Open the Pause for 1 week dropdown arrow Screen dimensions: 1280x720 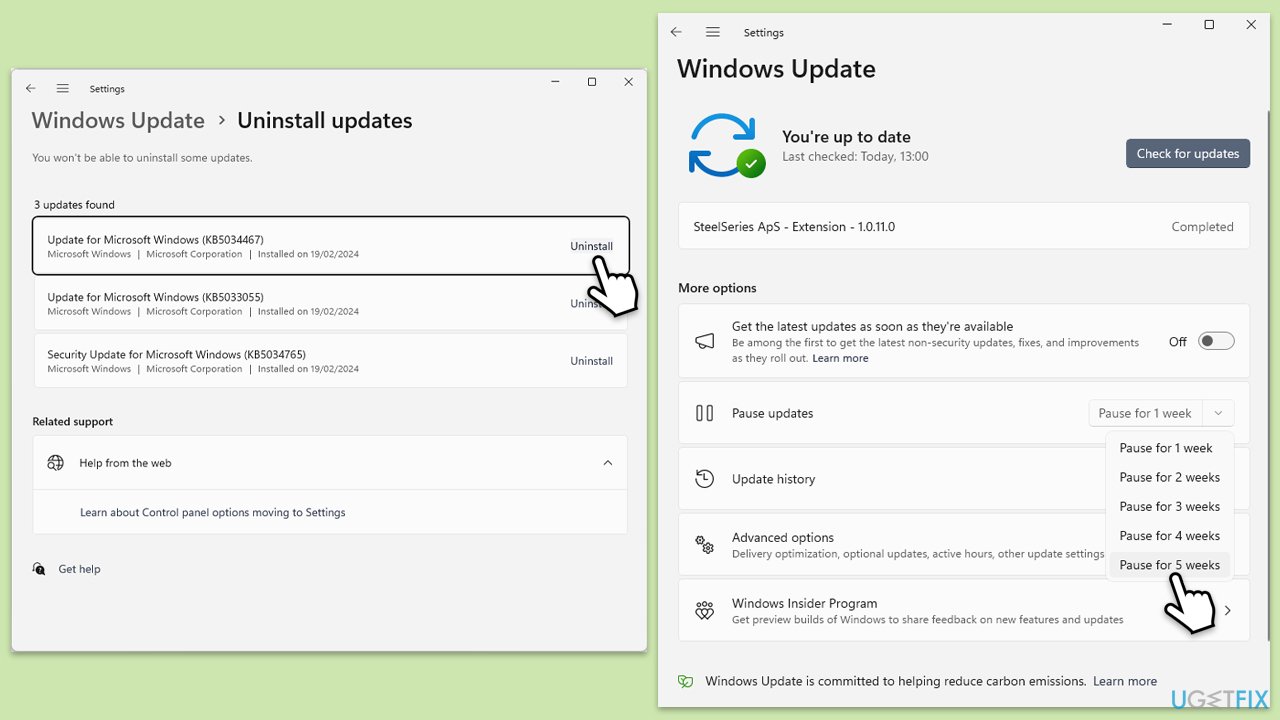click(x=1218, y=413)
